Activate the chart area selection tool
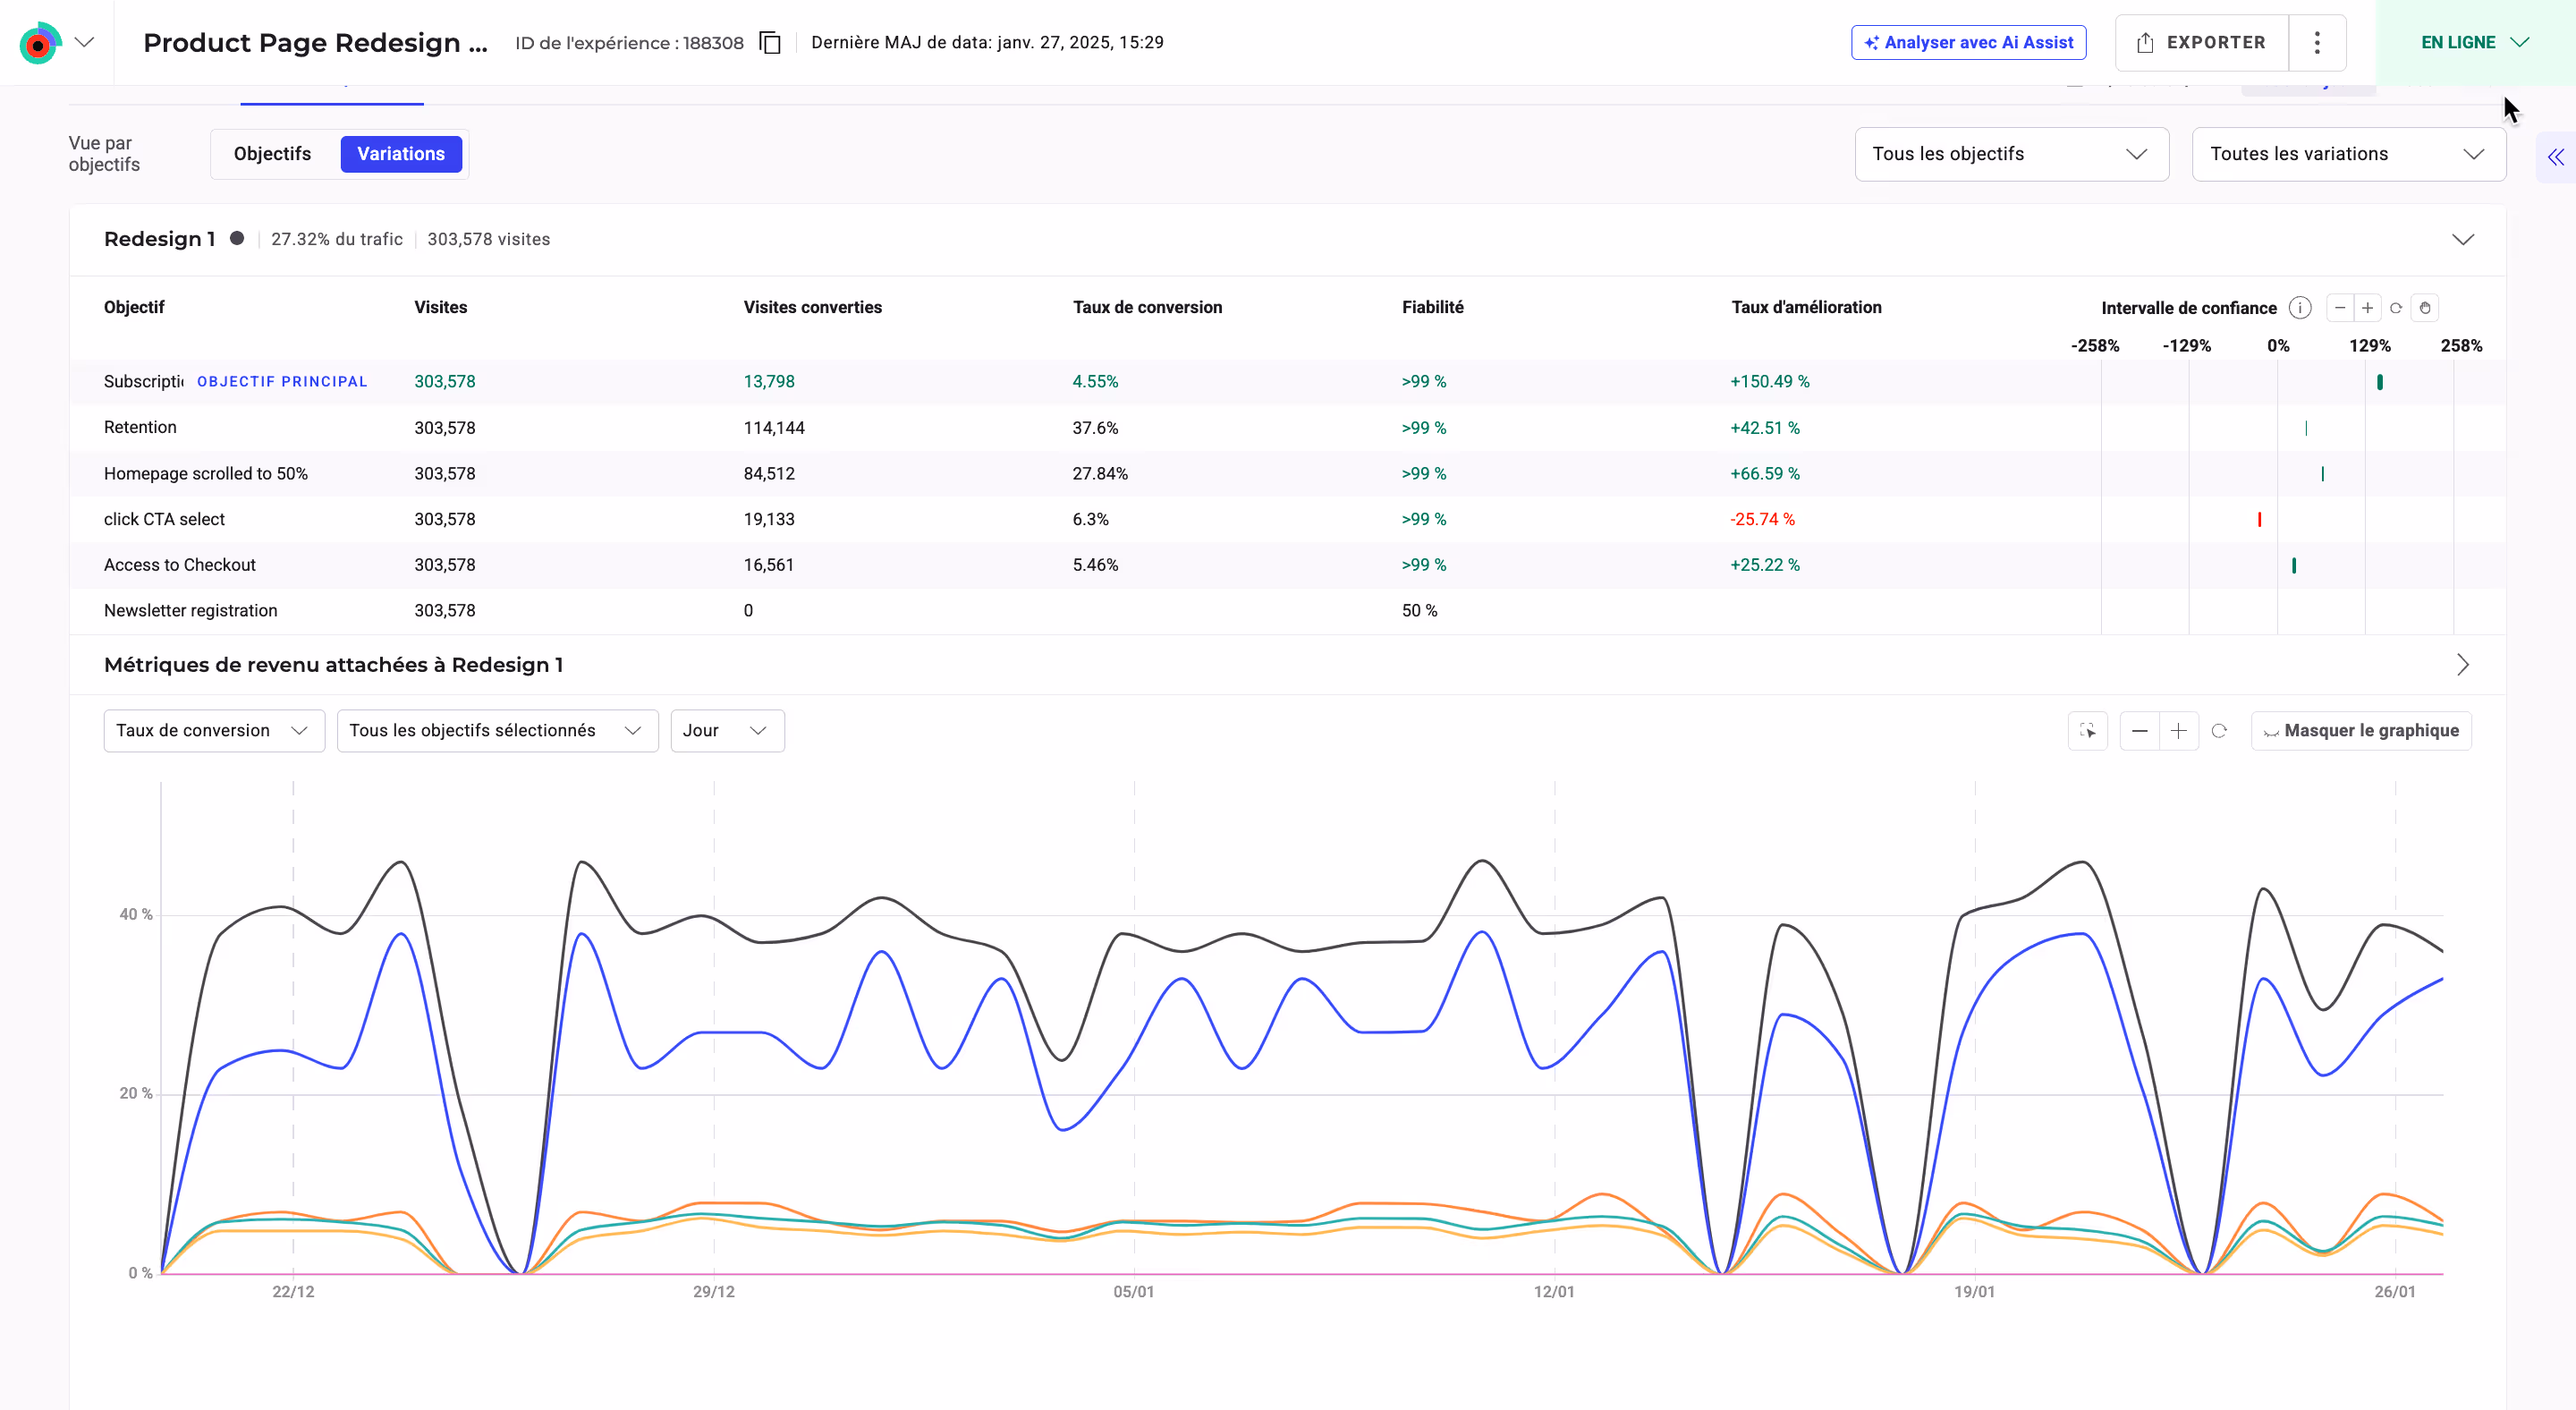The height and width of the screenshot is (1410, 2576). tap(2088, 731)
